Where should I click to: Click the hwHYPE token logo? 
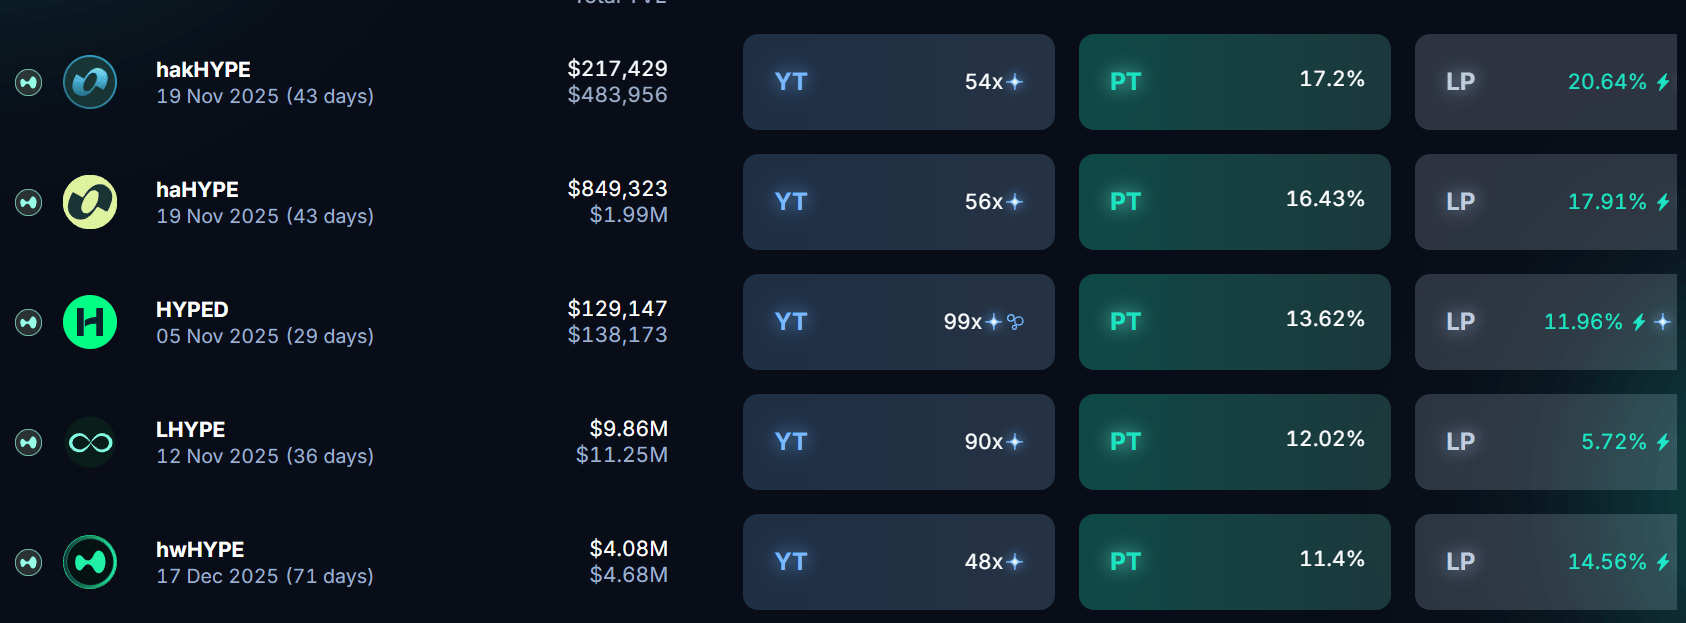(90, 562)
